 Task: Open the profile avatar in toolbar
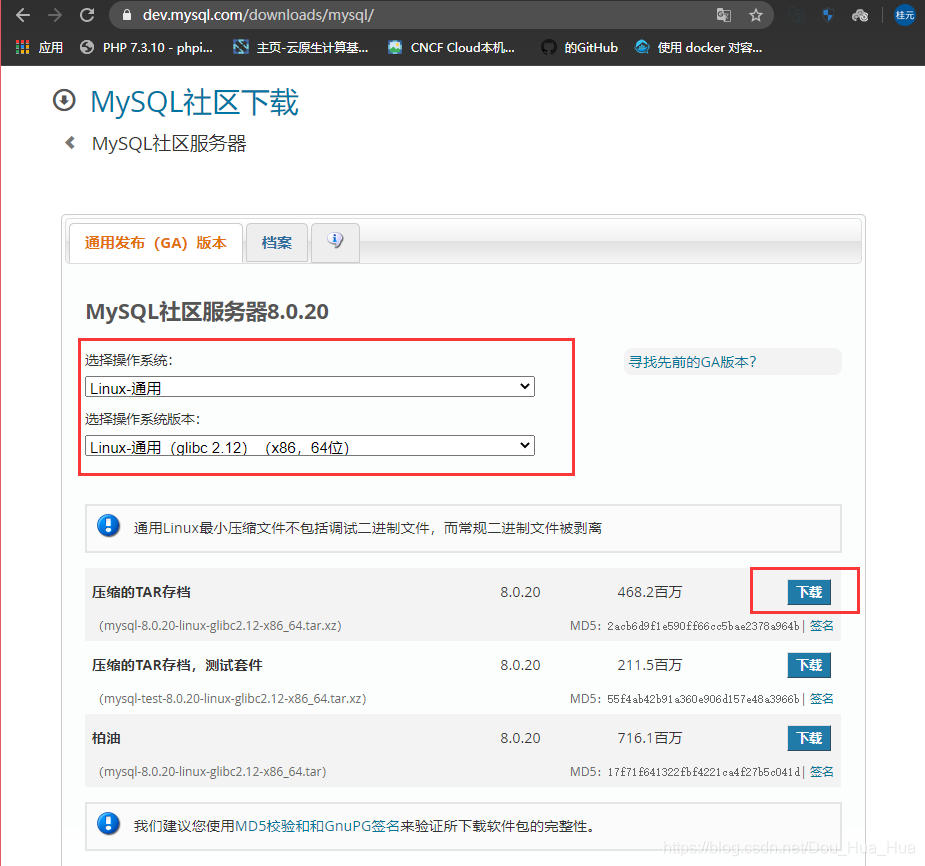click(x=904, y=15)
